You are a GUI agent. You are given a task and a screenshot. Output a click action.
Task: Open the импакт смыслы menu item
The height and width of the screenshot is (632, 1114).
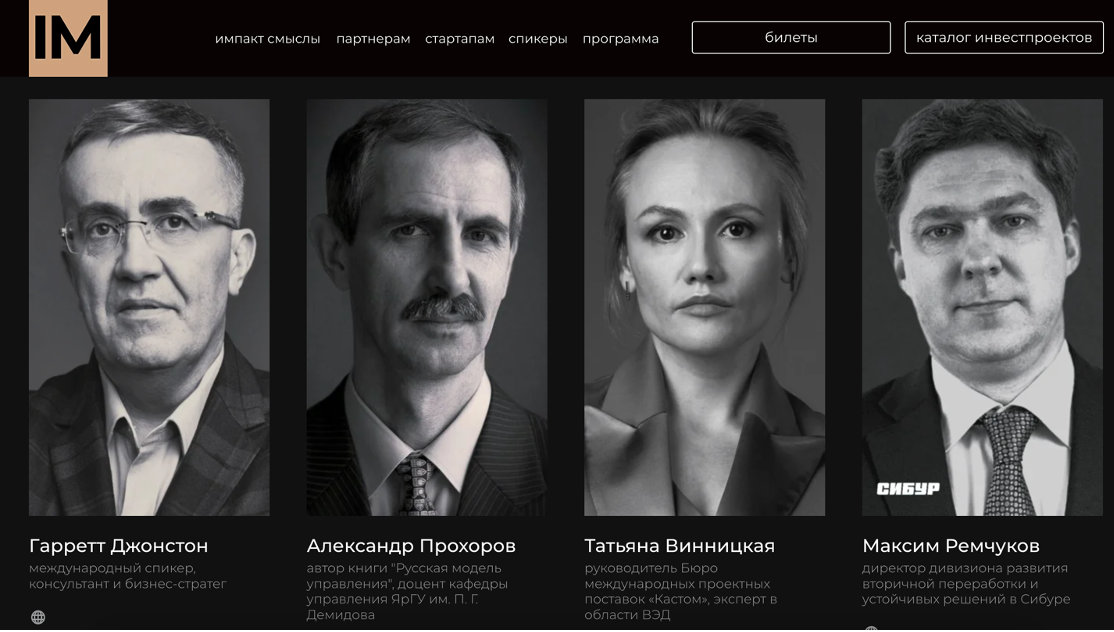point(267,39)
